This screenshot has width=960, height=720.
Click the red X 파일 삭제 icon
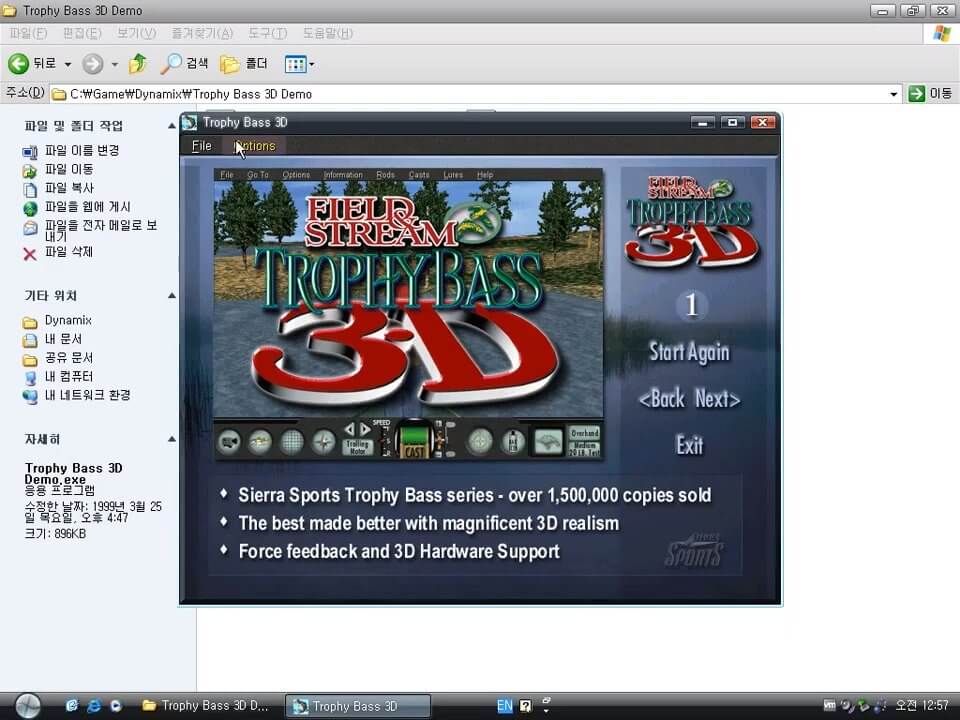(x=30, y=253)
